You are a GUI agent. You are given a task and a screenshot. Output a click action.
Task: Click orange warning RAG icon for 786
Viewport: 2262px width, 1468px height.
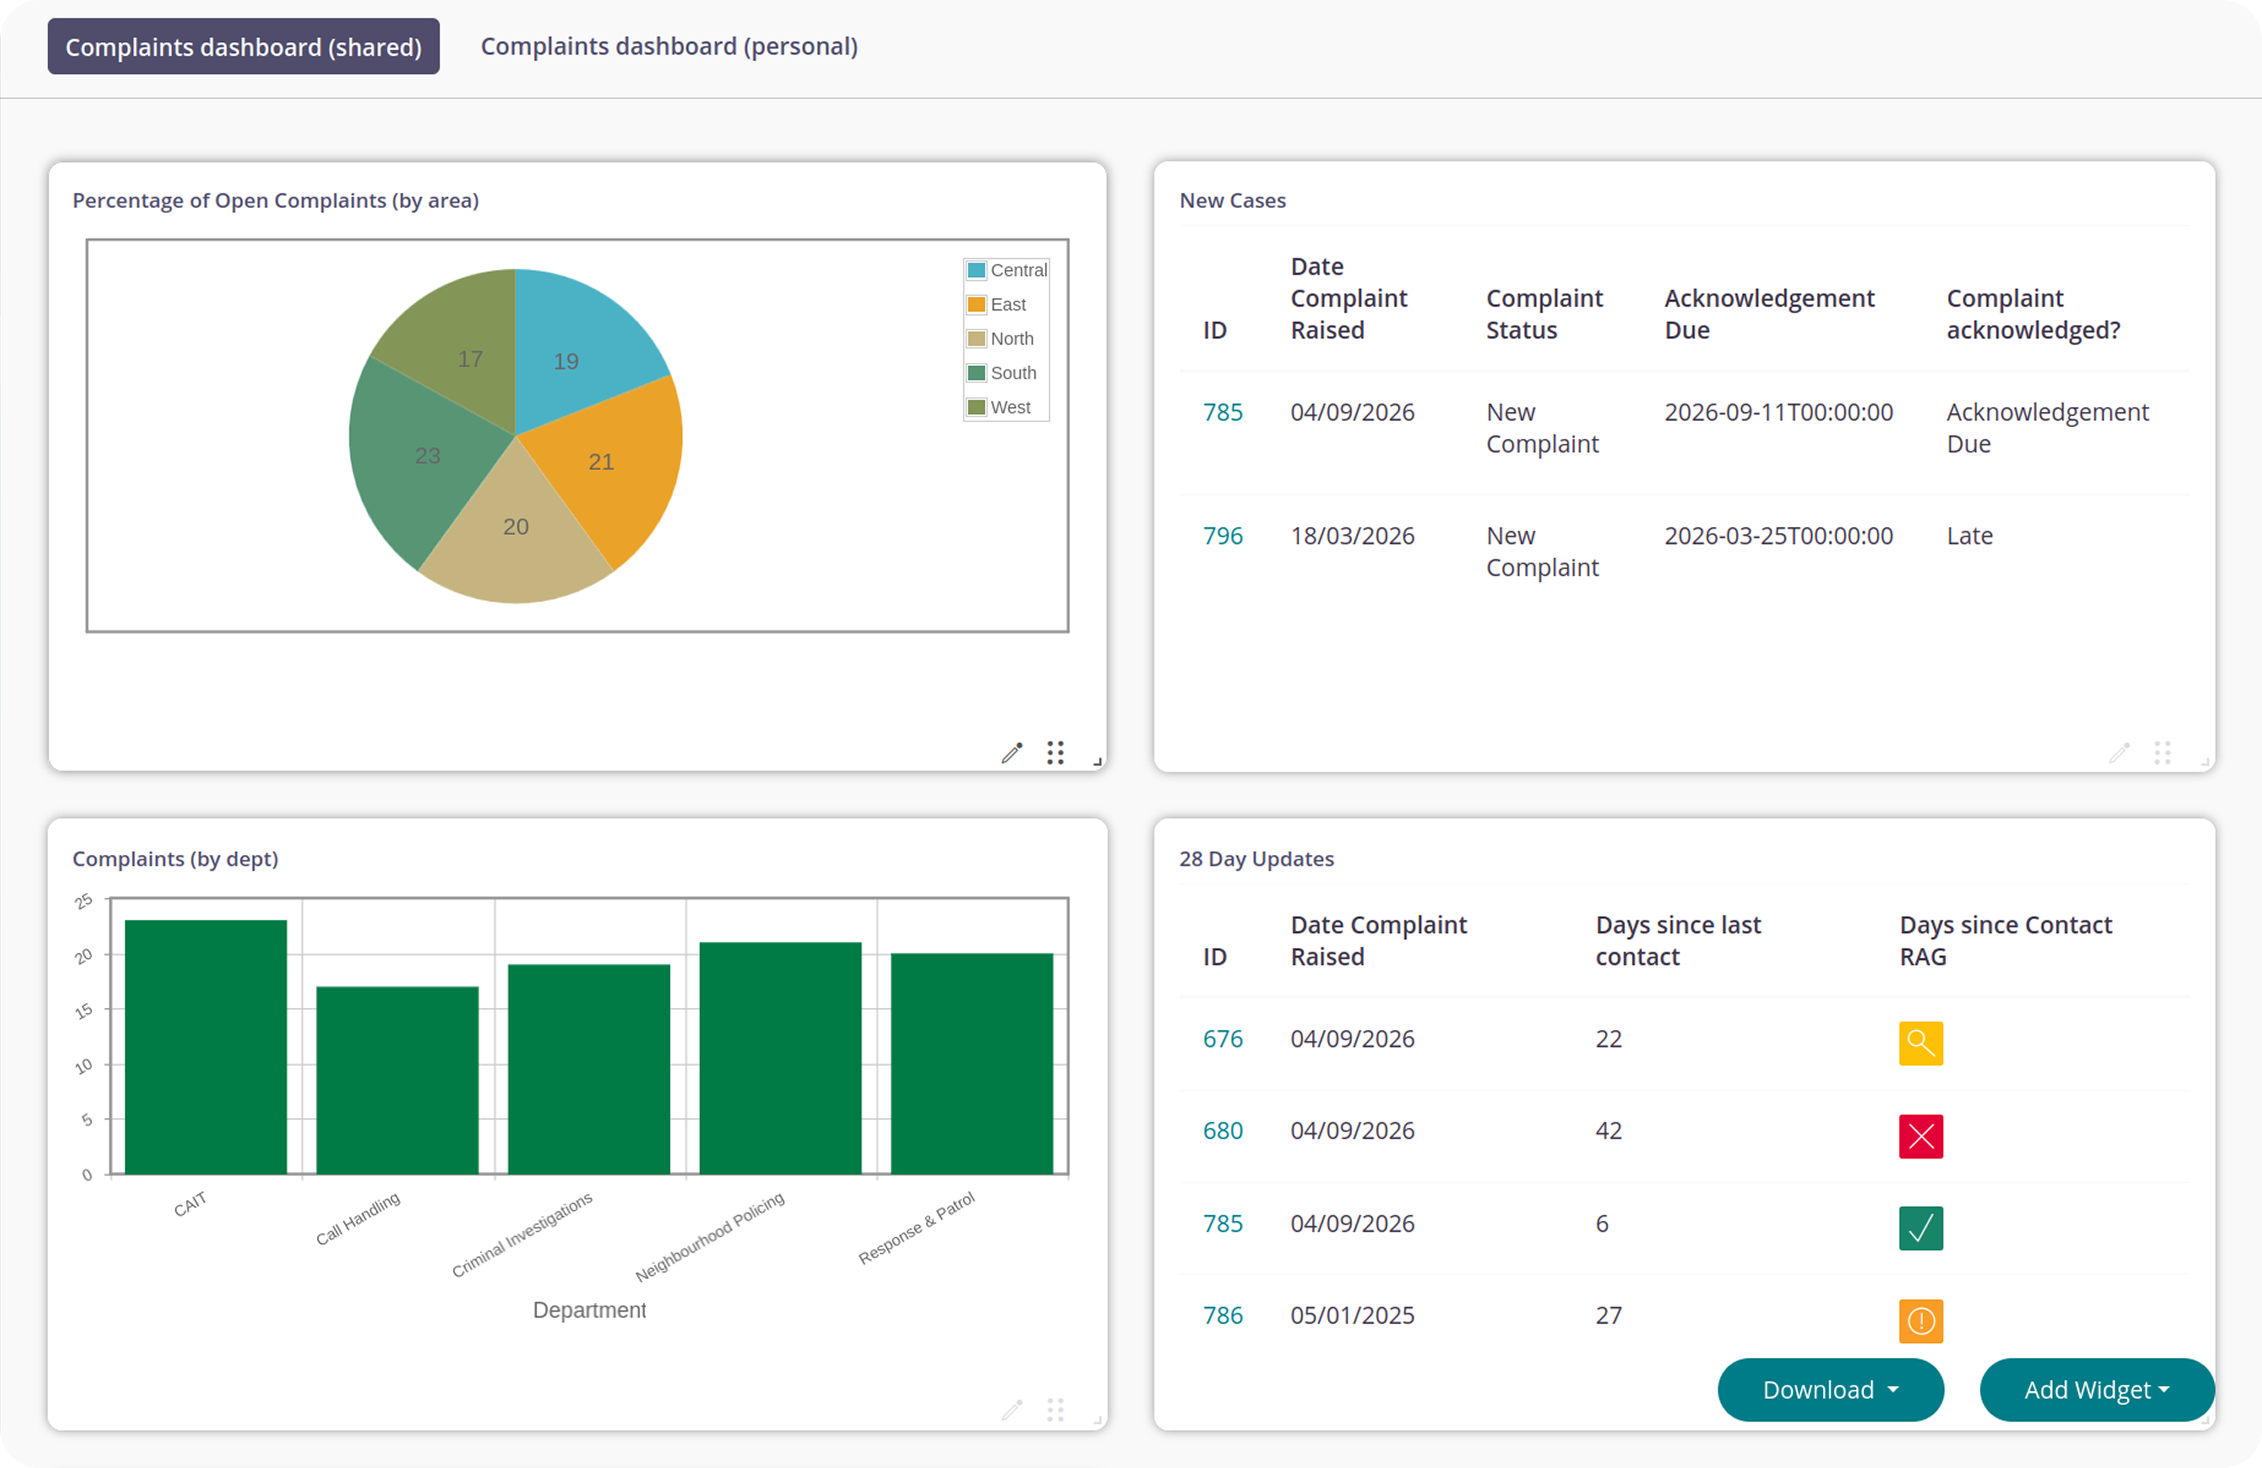(1921, 1320)
